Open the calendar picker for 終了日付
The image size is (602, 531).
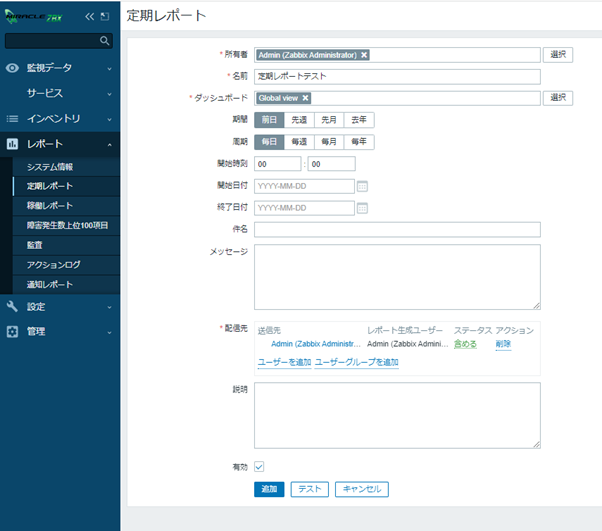coord(363,208)
